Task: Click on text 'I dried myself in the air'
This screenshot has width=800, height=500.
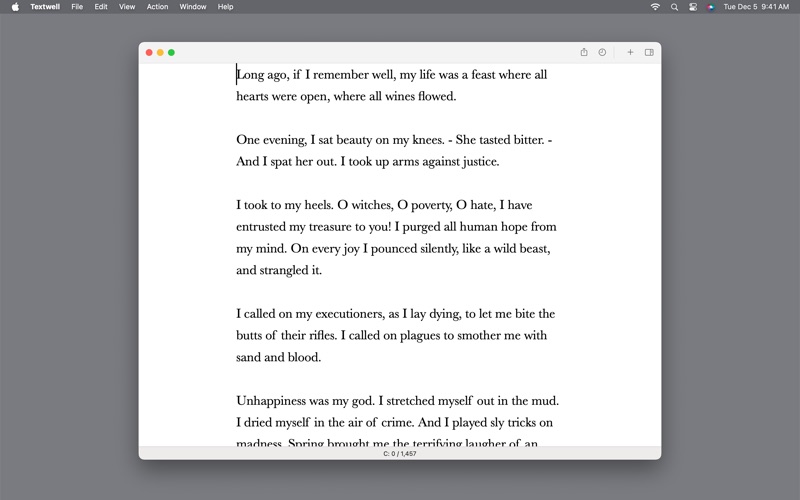Action: point(299,422)
